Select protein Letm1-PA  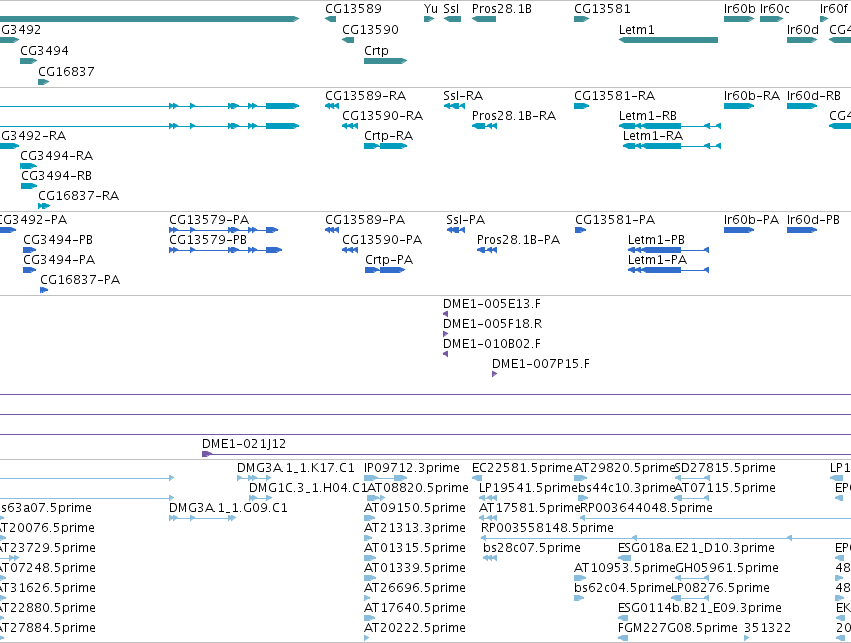(657, 260)
